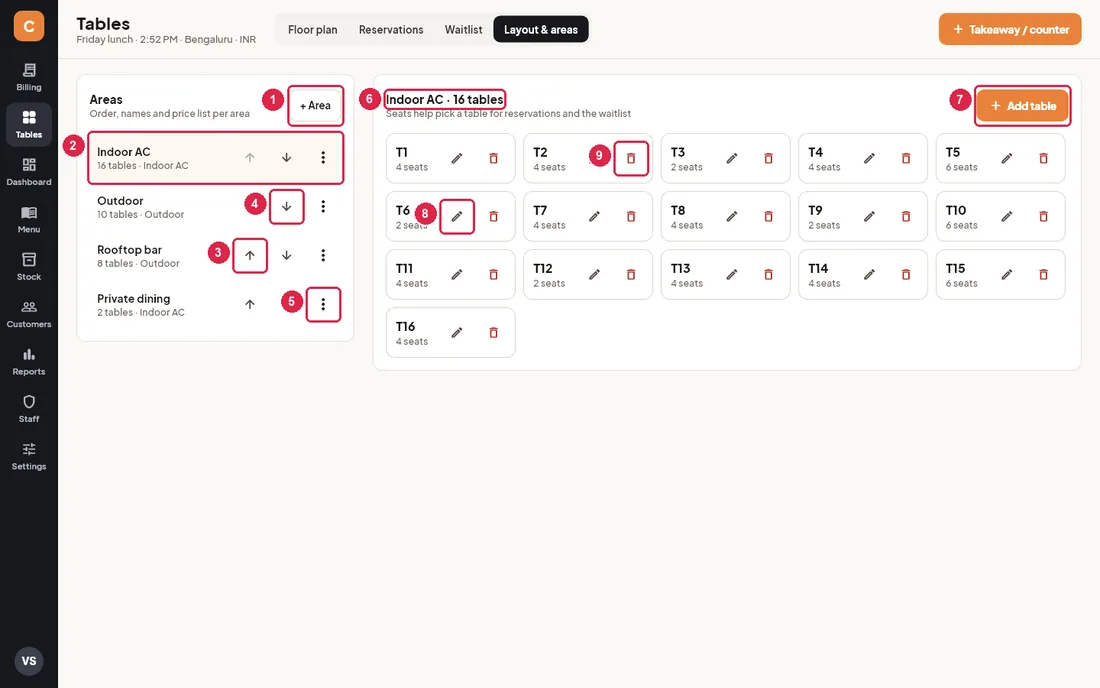Click the + Area button
This screenshot has height=688, width=1100.
315,106
